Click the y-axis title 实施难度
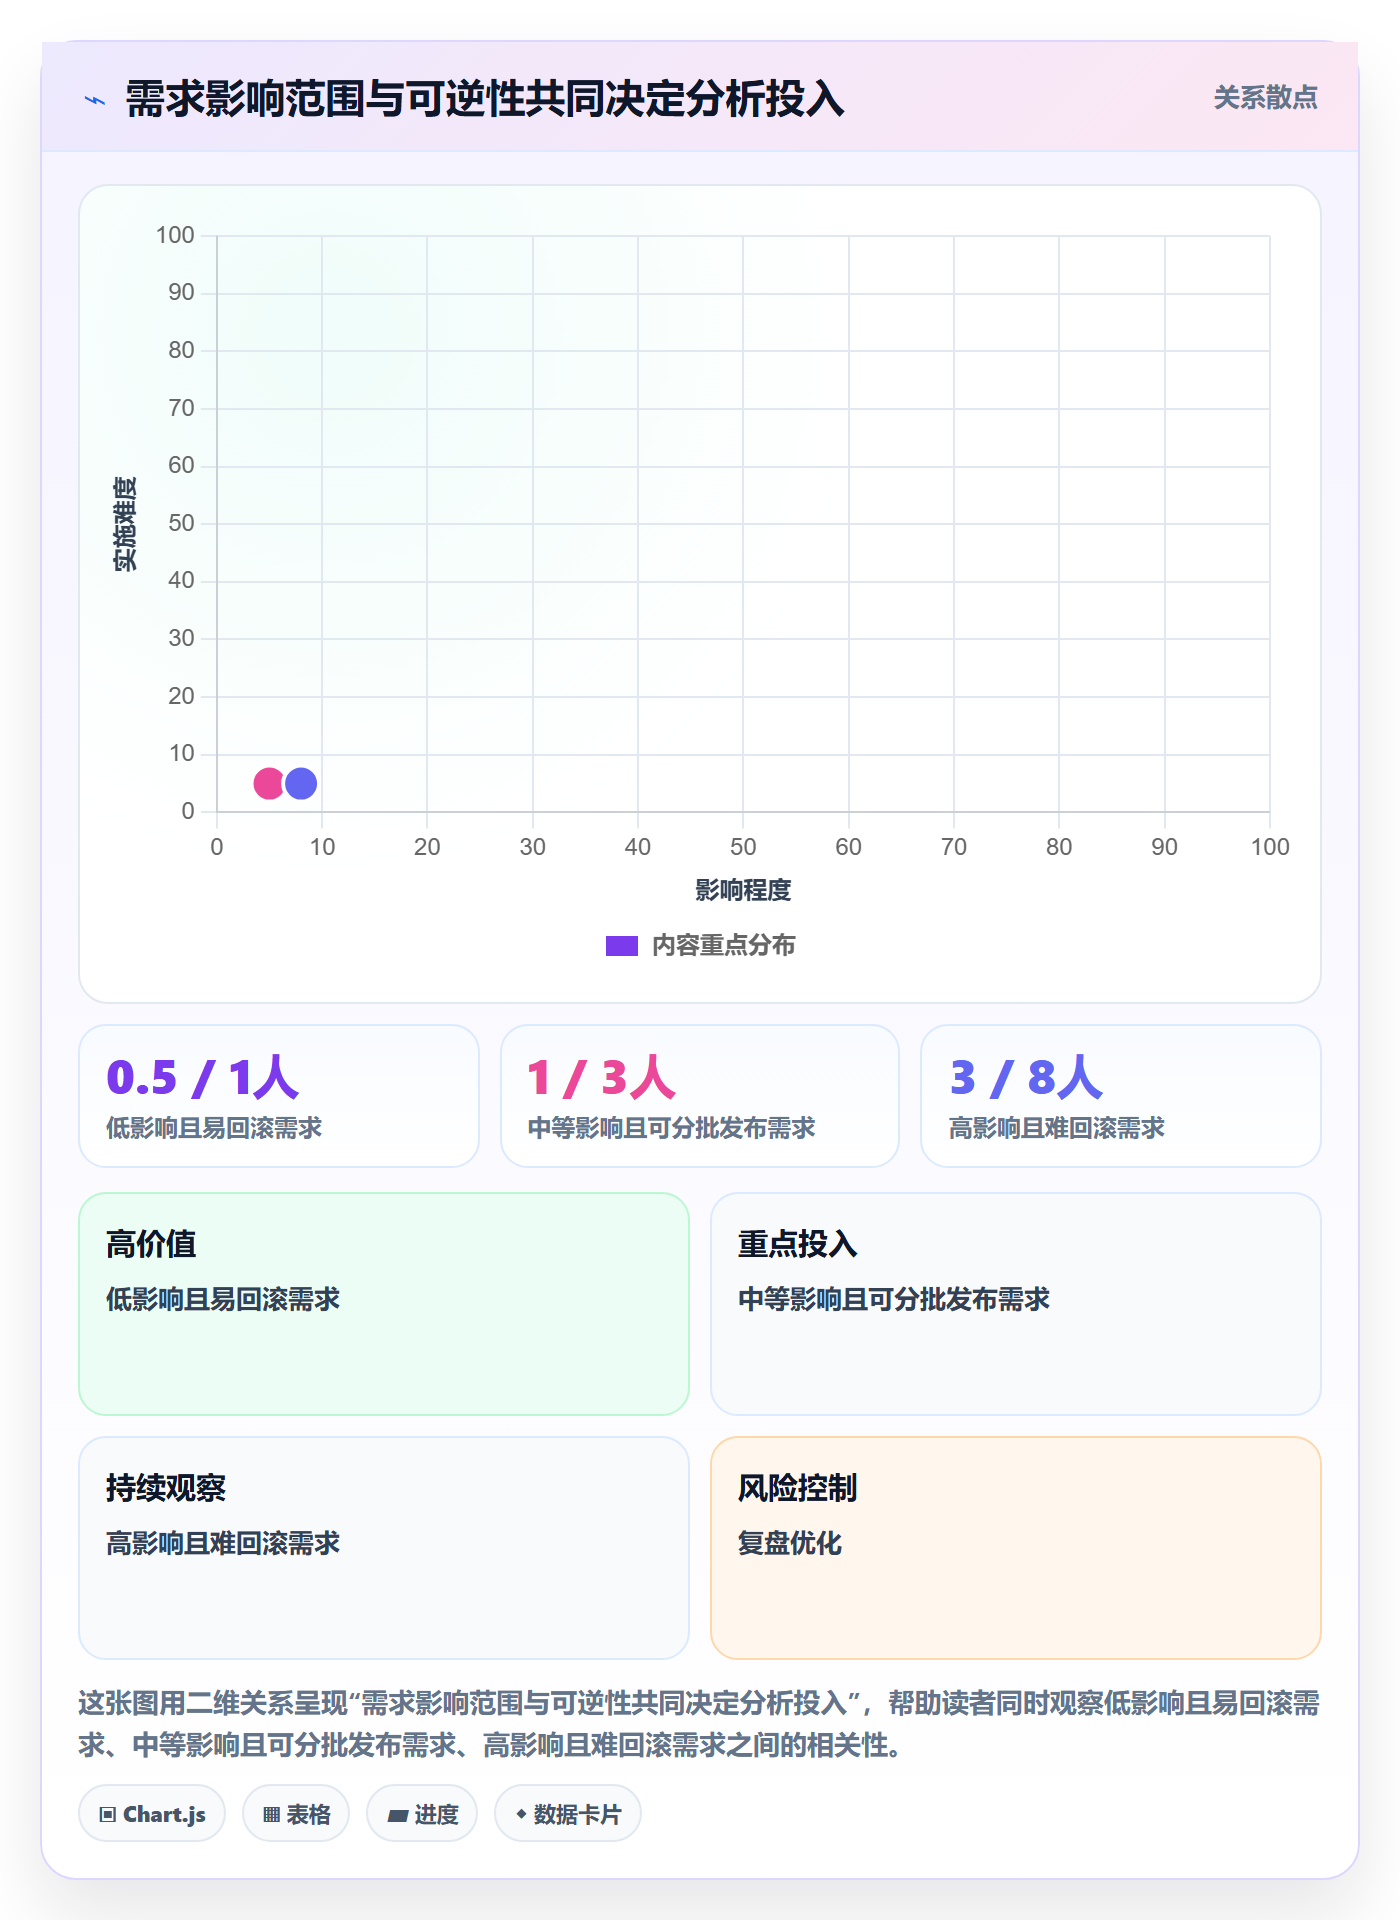1400x1920 pixels. [x=125, y=524]
